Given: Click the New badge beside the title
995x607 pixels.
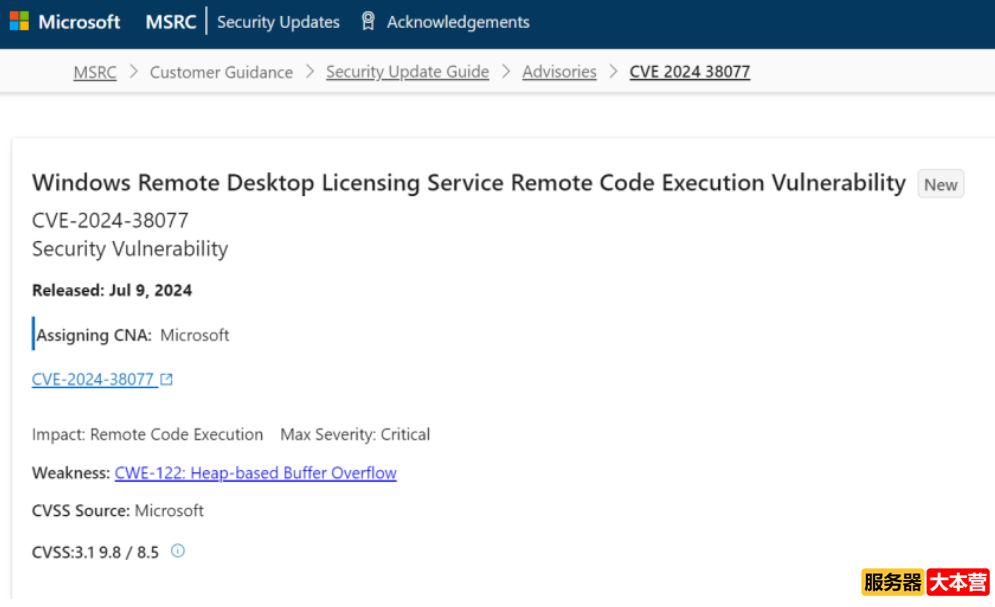Looking at the screenshot, I should click(940, 184).
